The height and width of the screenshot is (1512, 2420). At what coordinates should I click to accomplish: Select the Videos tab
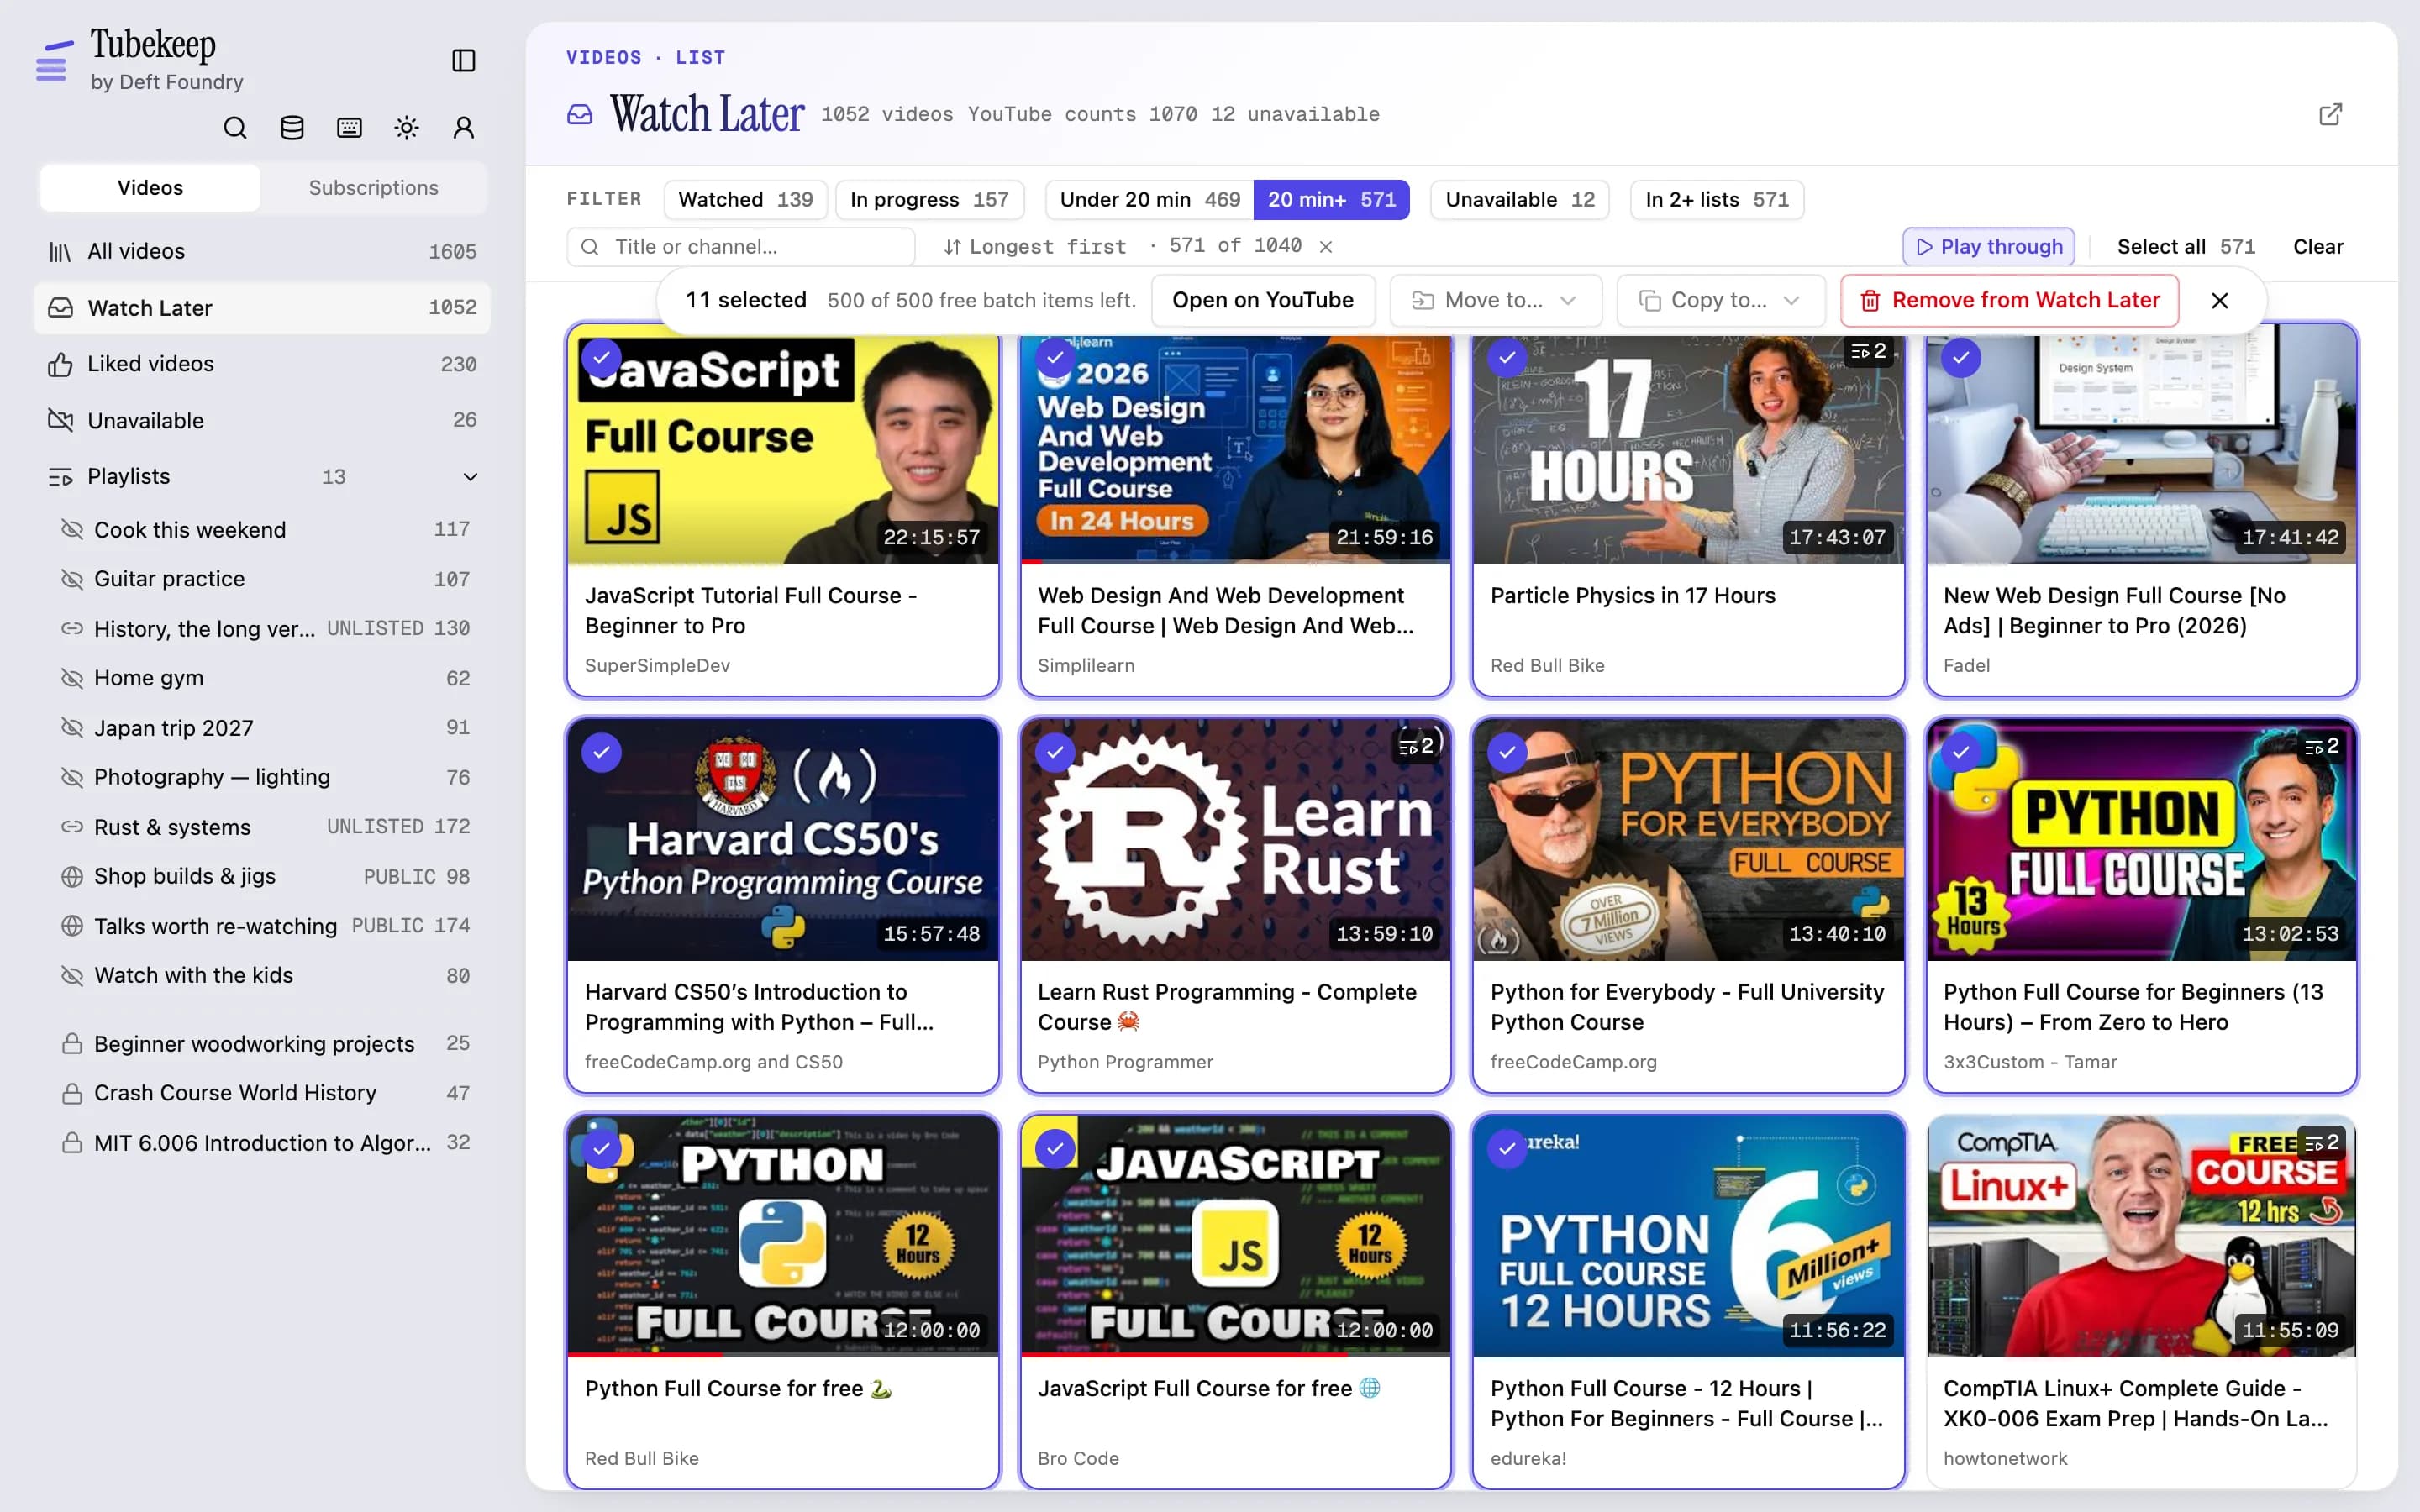(150, 188)
